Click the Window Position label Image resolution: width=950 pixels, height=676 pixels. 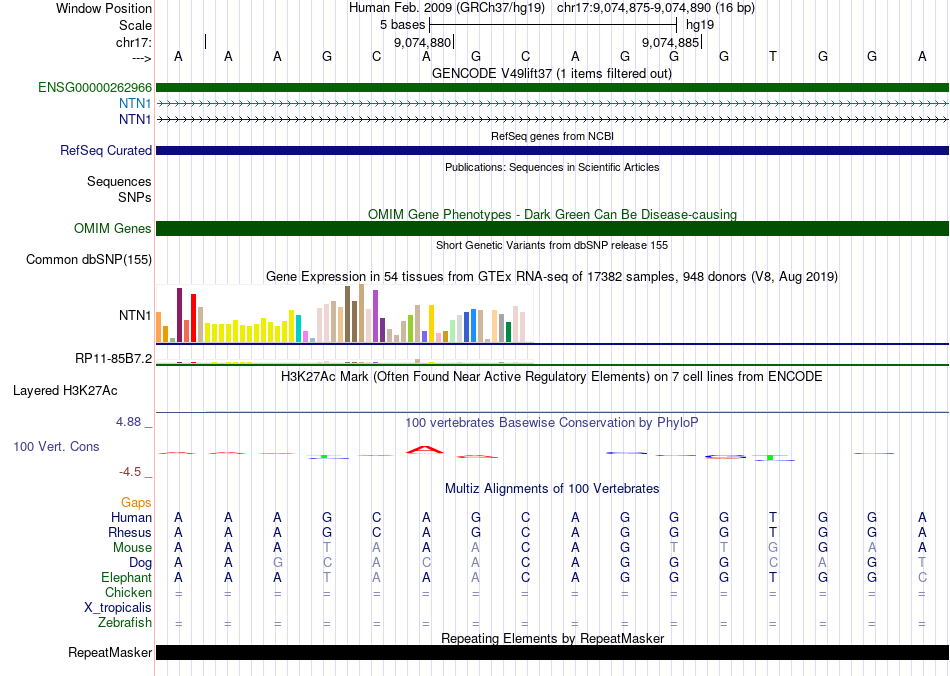coord(104,8)
